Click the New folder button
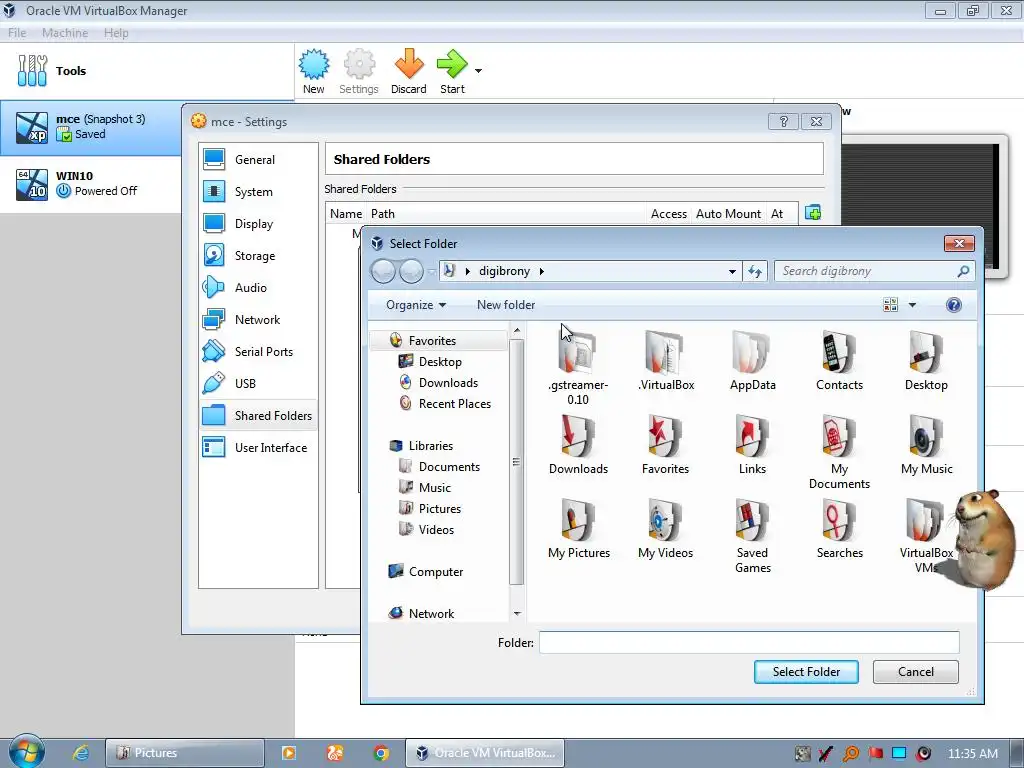 pos(506,305)
